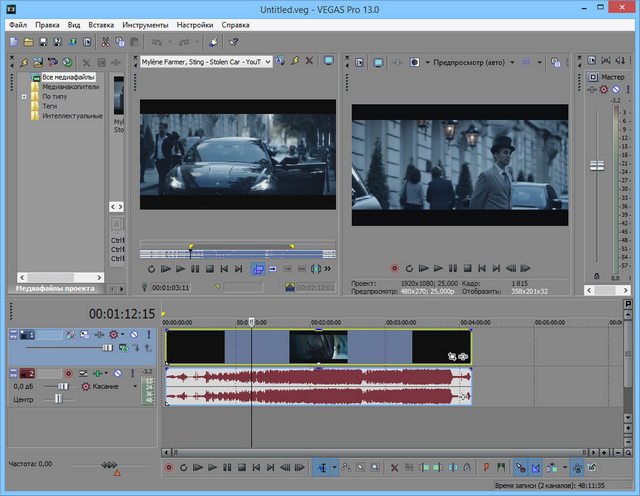Select the Normal Edit tool
The height and width of the screenshot is (496, 640).
click(322, 468)
